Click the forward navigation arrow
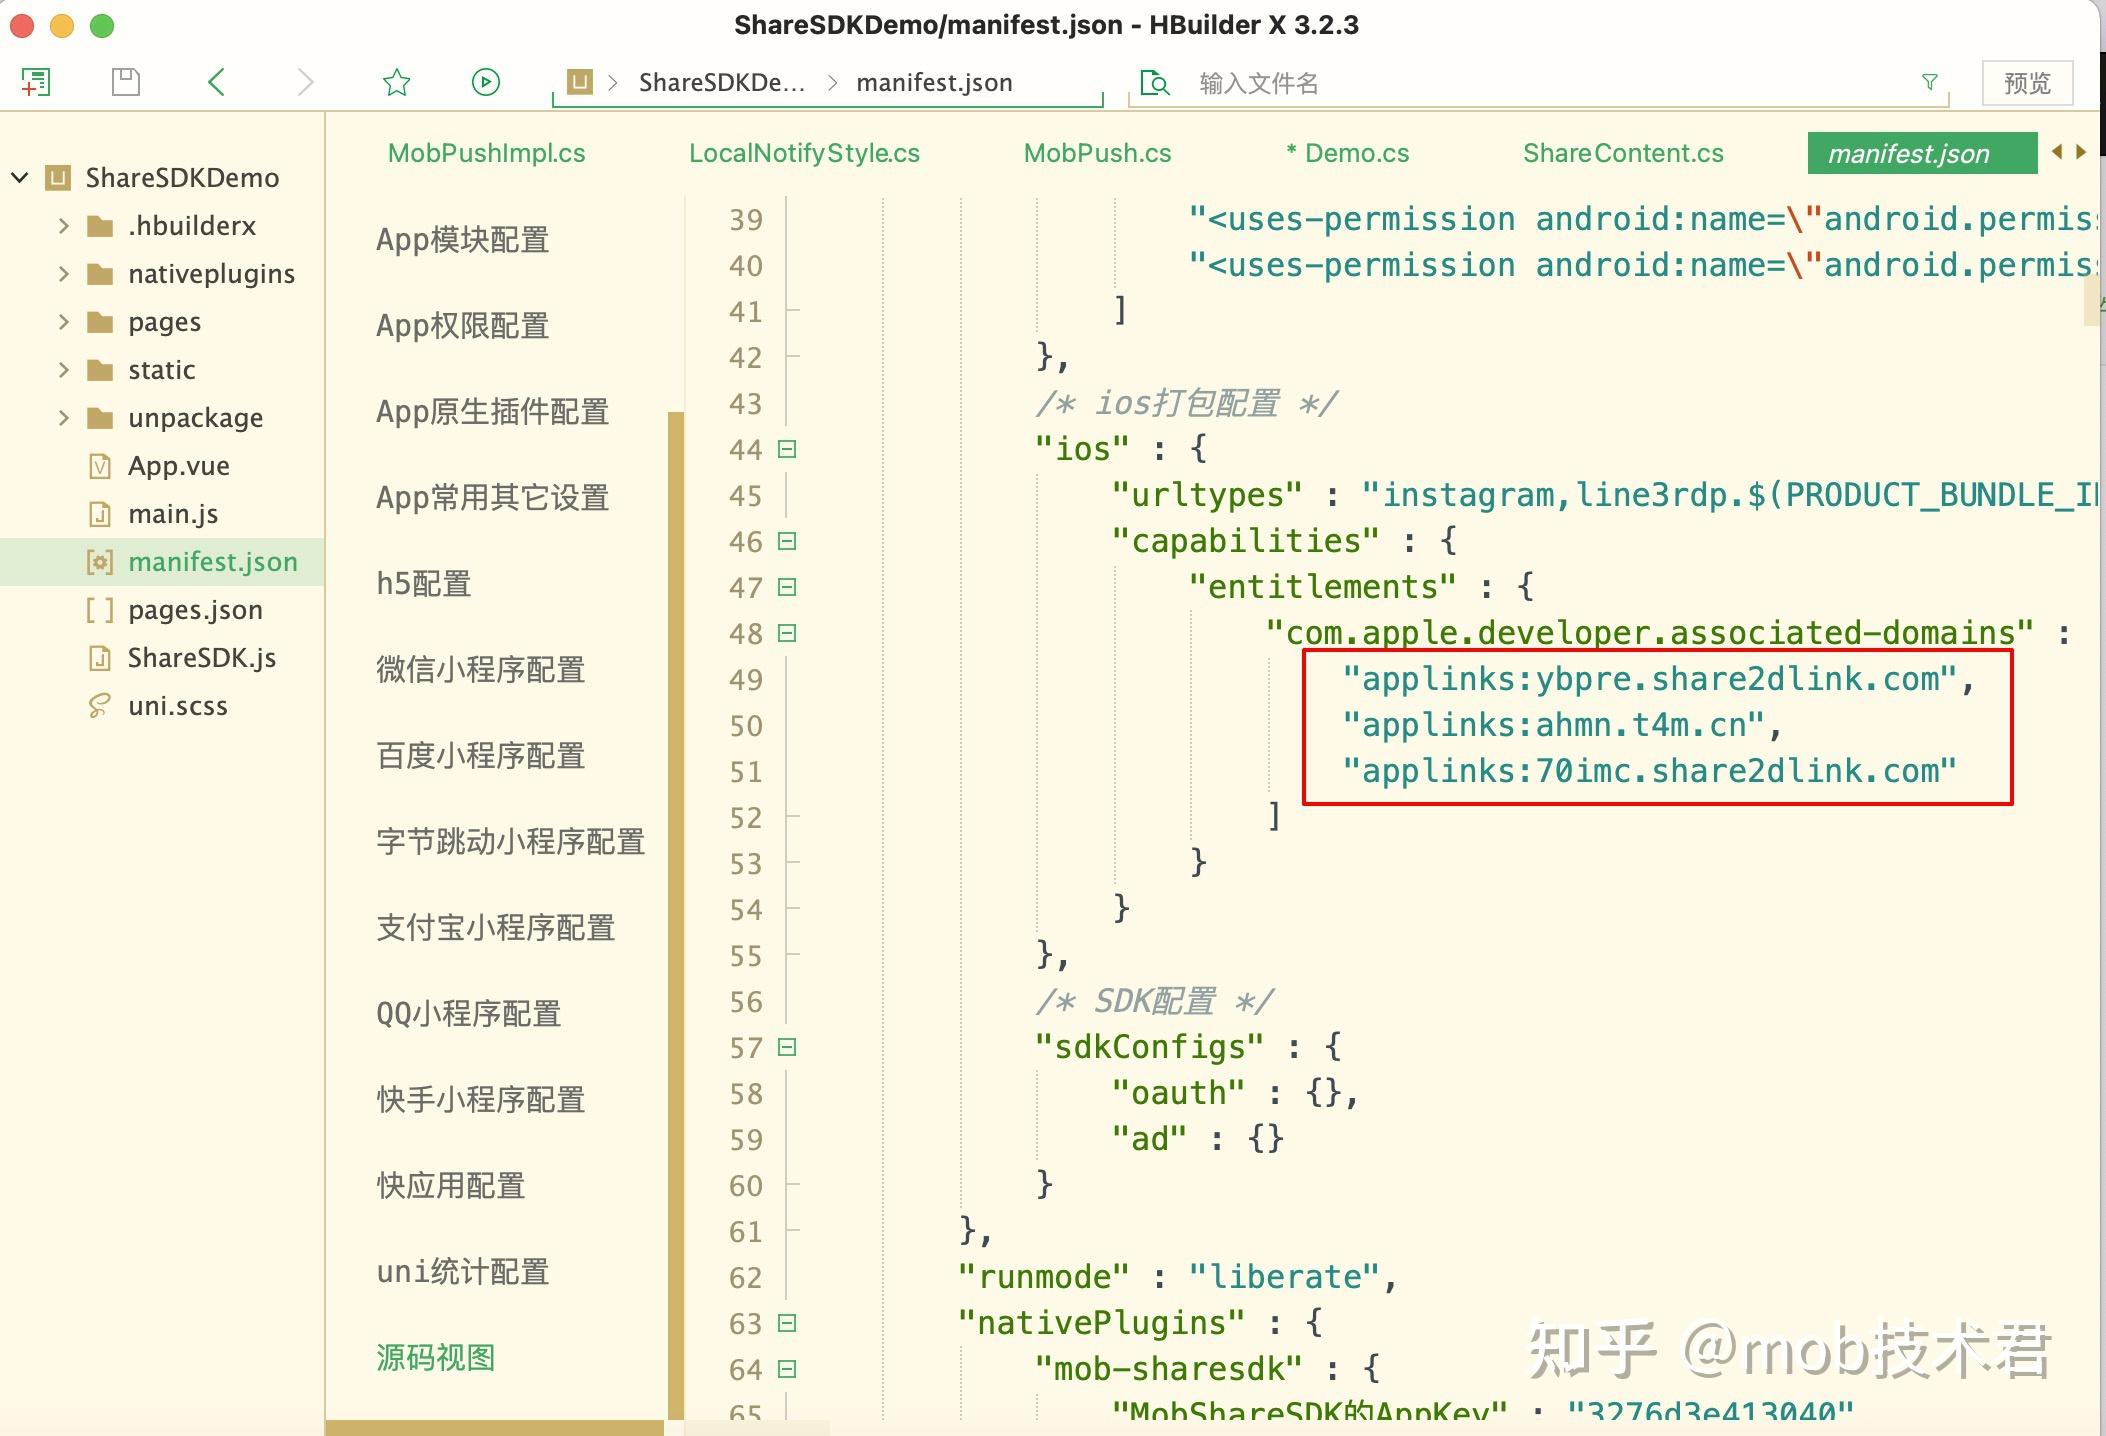Viewport: 2106px width, 1436px height. click(305, 82)
